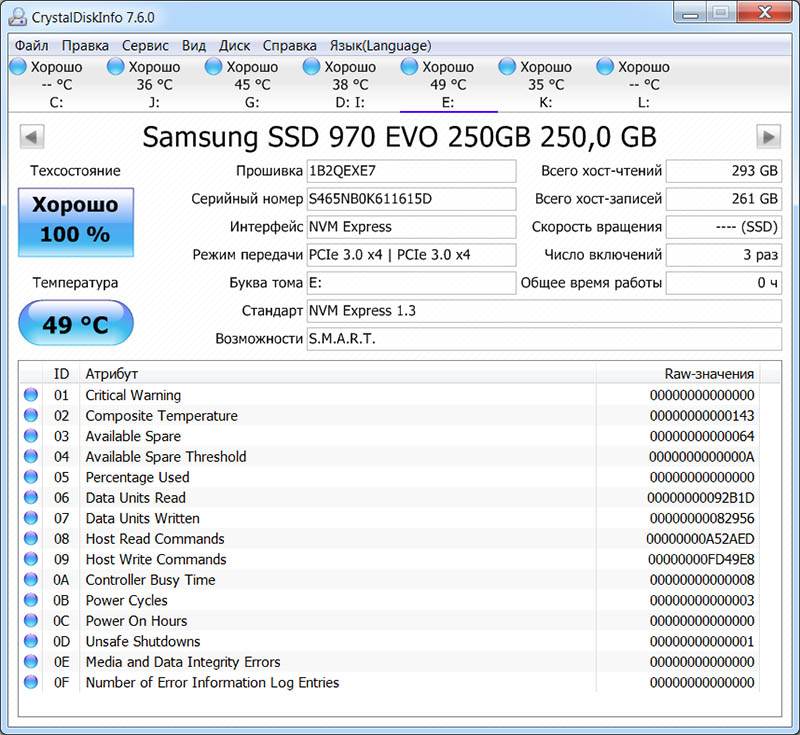The height and width of the screenshot is (735, 800).
Task: Click status orb of Percentage Used row
Action: click(31, 477)
